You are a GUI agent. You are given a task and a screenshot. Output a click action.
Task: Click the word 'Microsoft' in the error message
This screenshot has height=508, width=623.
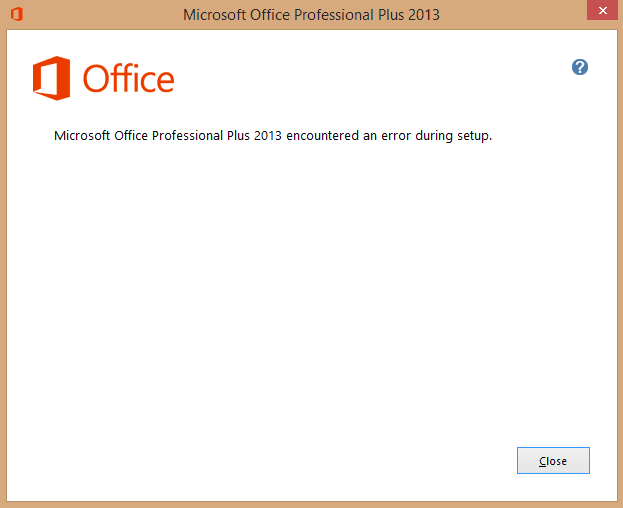(82, 136)
